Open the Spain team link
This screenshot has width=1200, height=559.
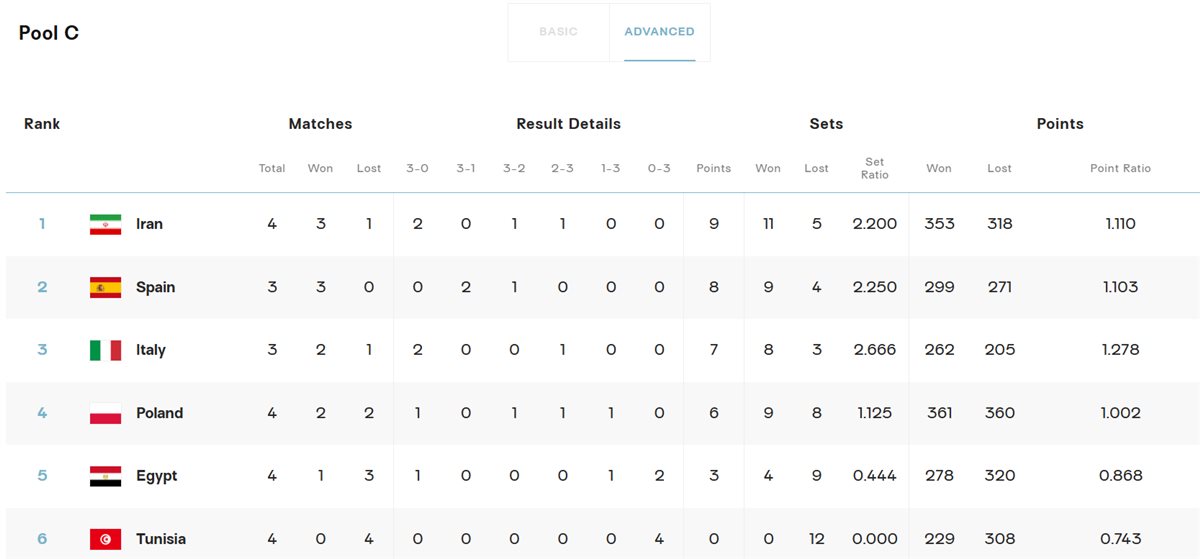point(155,287)
